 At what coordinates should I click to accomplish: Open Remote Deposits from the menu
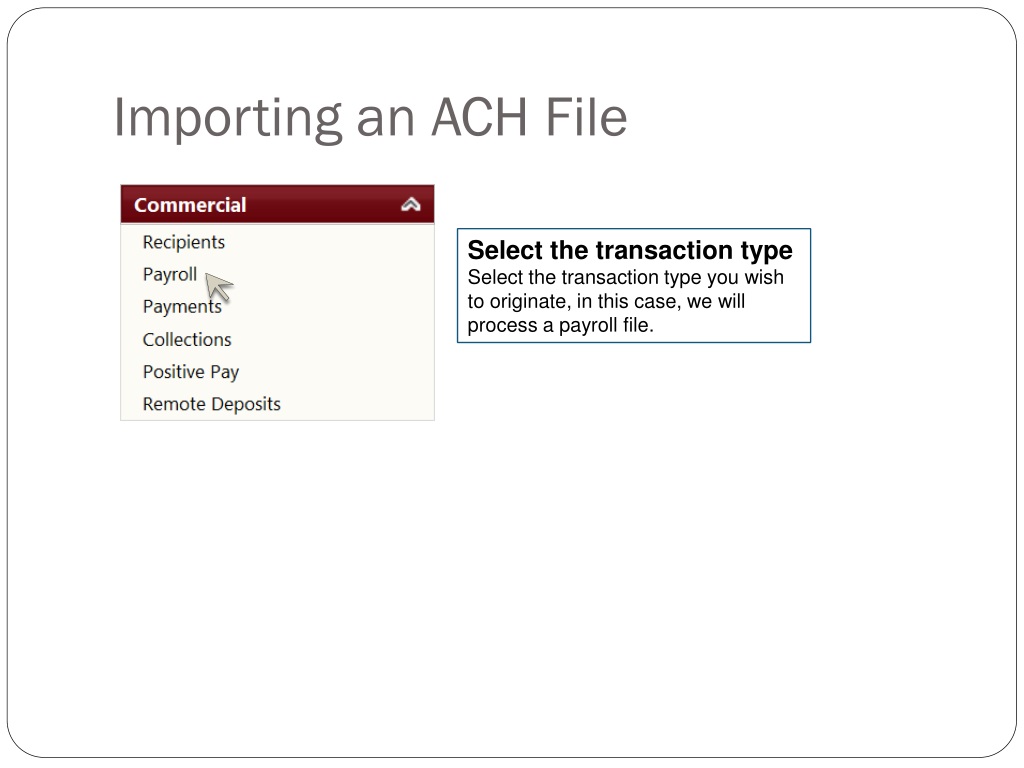[x=212, y=404]
